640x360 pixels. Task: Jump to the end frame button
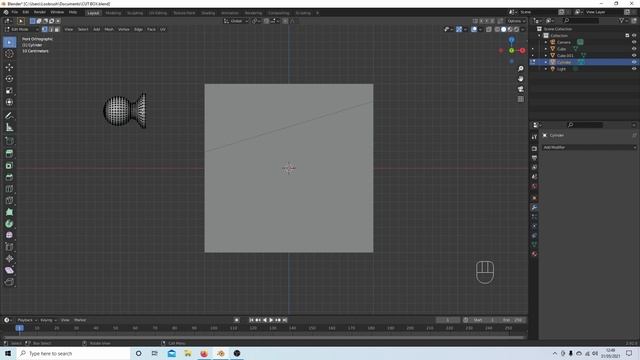(x=285, y=320)
